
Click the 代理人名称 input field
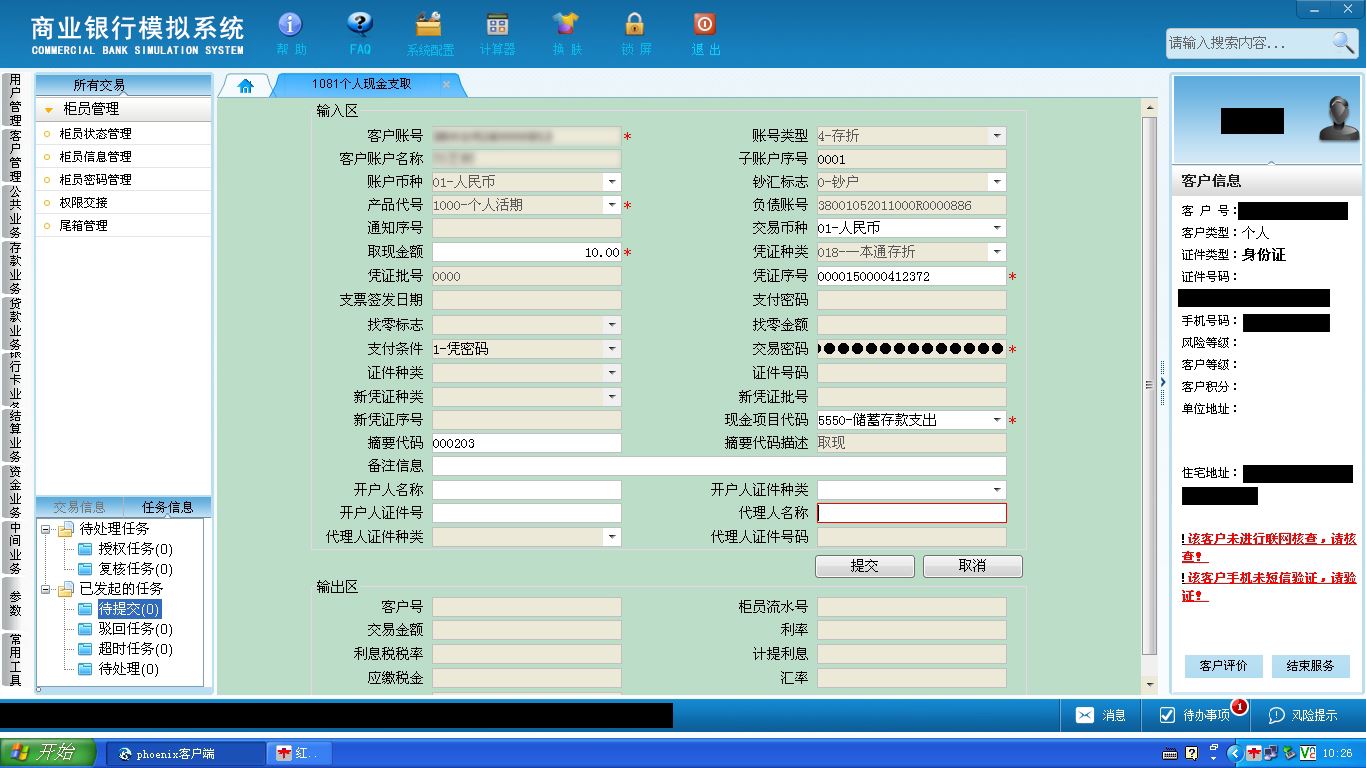pos(911,513)
